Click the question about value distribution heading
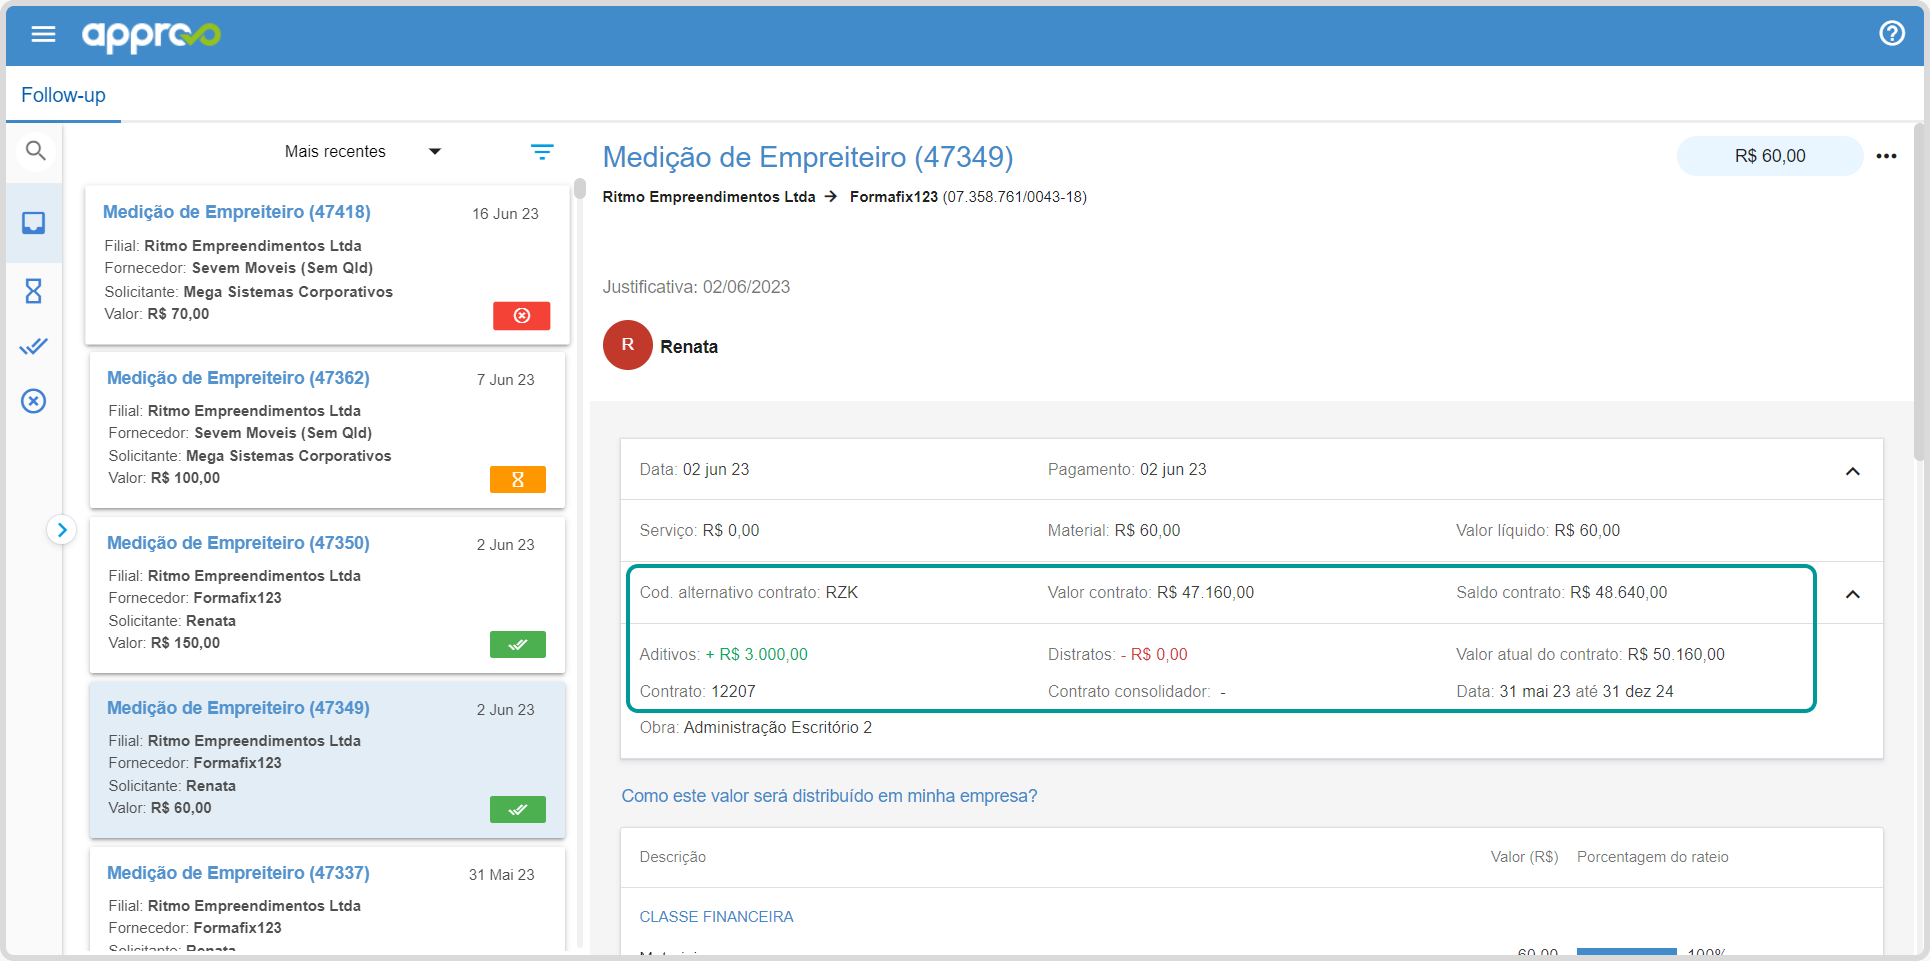 tap(829, 796)
